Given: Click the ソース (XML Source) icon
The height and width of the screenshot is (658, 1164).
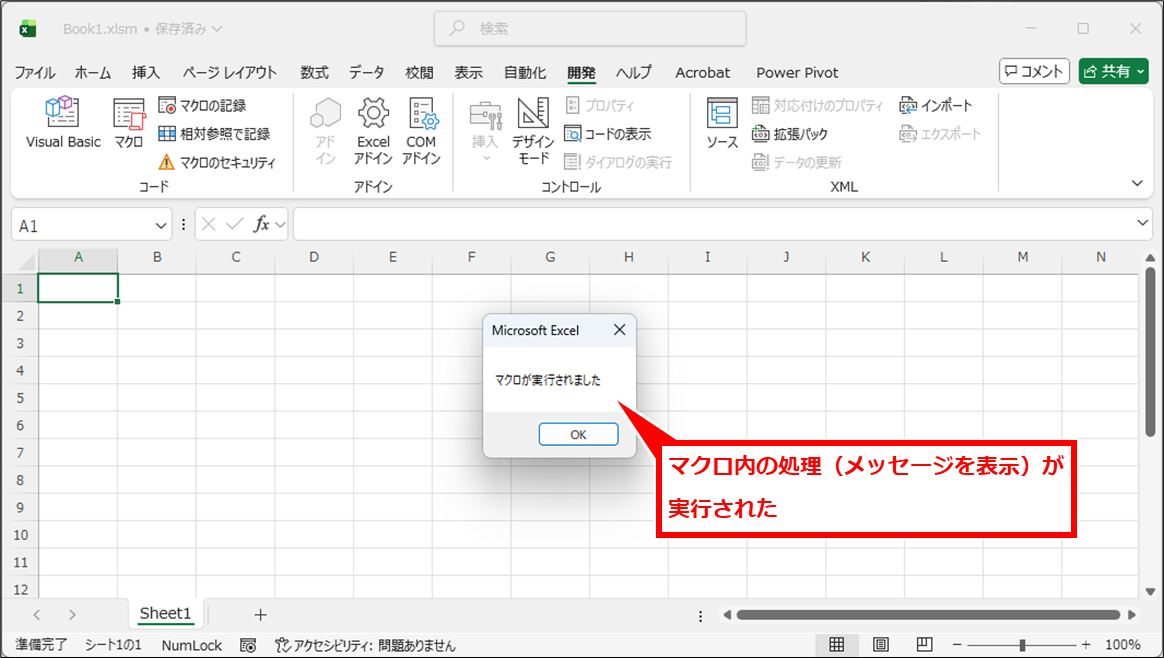Looking at the screenshot, I should [x=721, y=124].
